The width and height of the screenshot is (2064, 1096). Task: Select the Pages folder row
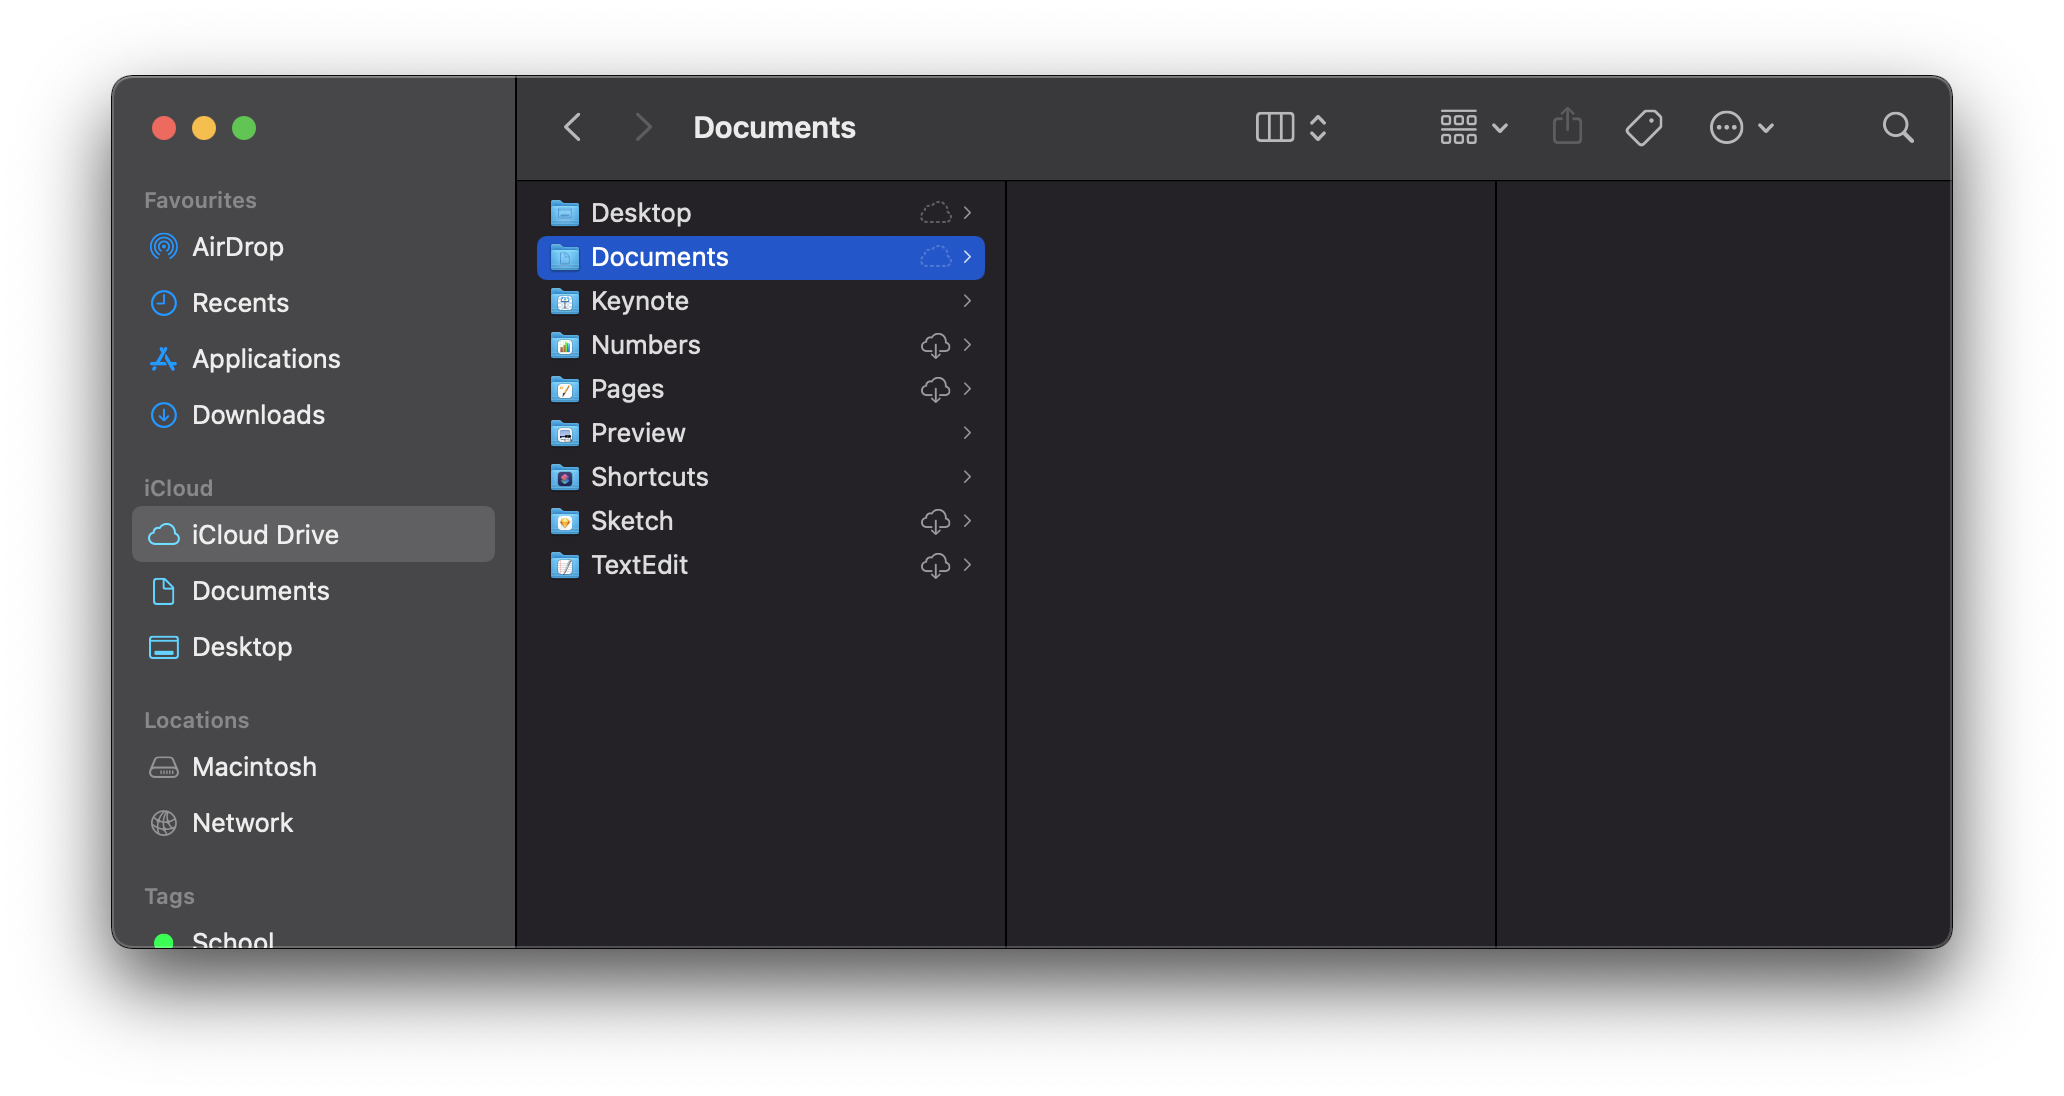pos(627,389)
